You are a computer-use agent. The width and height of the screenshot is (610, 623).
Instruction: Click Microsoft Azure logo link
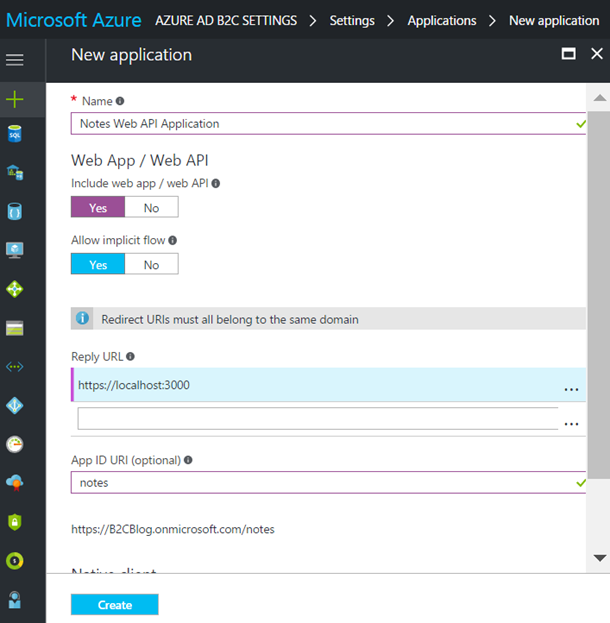click(74, 20)
